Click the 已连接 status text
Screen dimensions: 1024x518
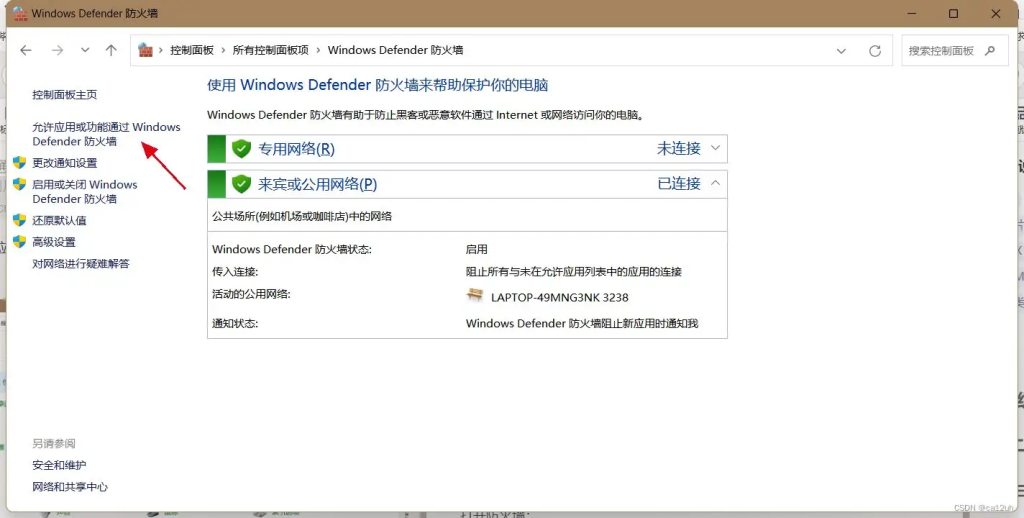[x=679, y=184]
